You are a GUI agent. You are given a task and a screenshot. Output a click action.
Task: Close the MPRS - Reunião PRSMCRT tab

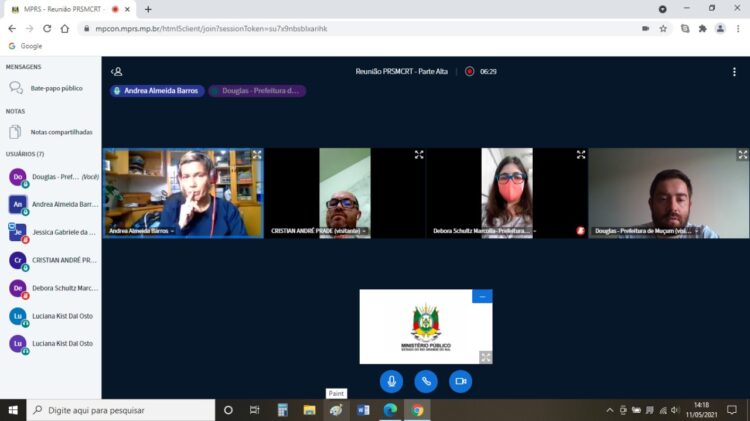point(127,9)
